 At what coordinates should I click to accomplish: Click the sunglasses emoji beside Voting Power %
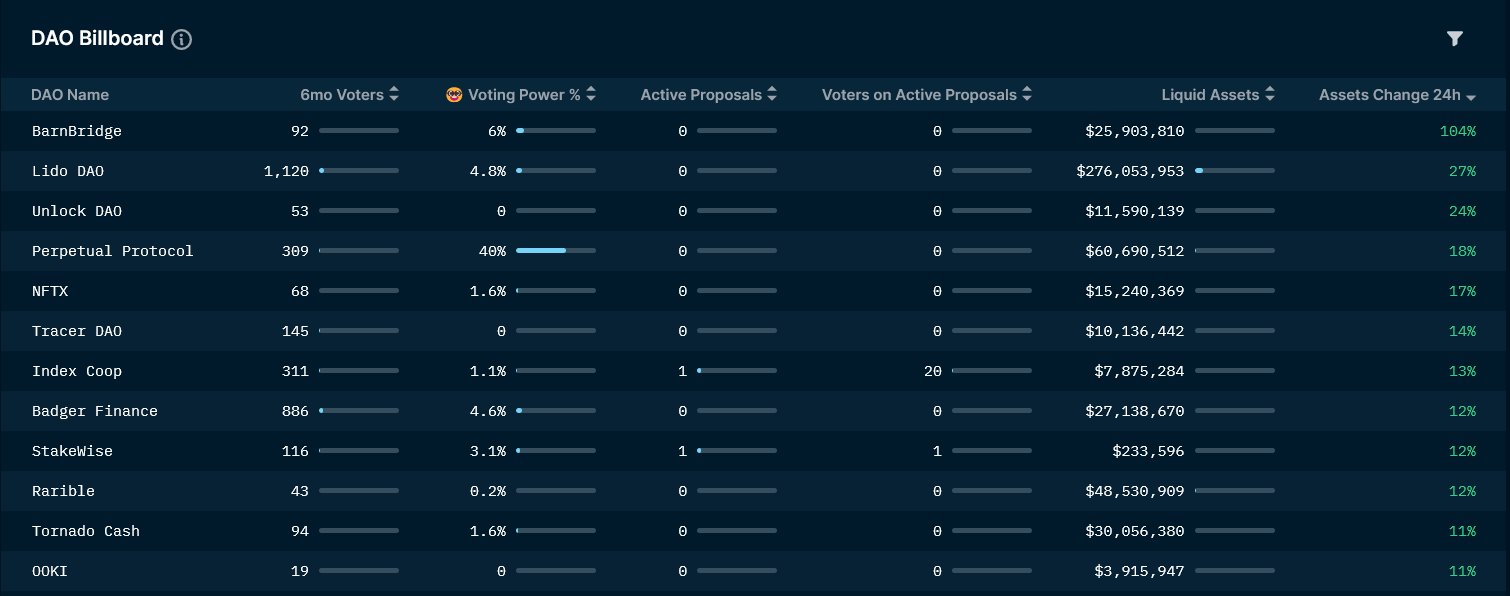(455, 95)
